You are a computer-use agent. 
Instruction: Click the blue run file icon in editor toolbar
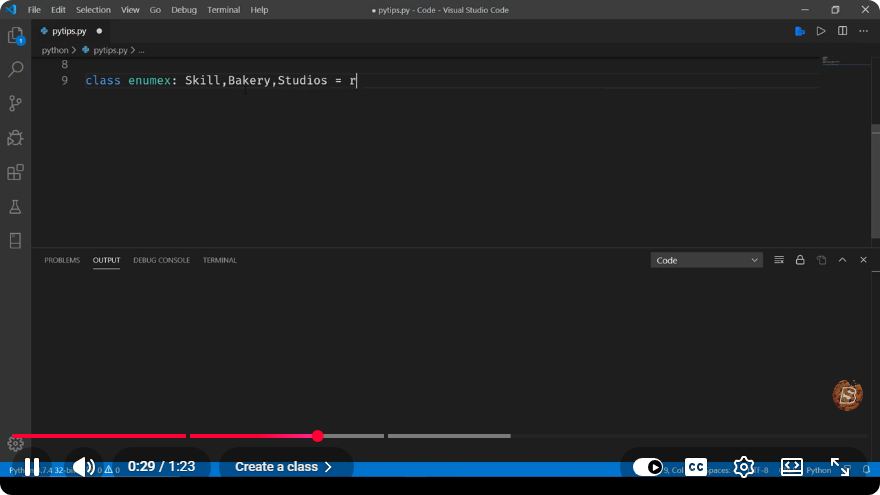coord(800,31)
